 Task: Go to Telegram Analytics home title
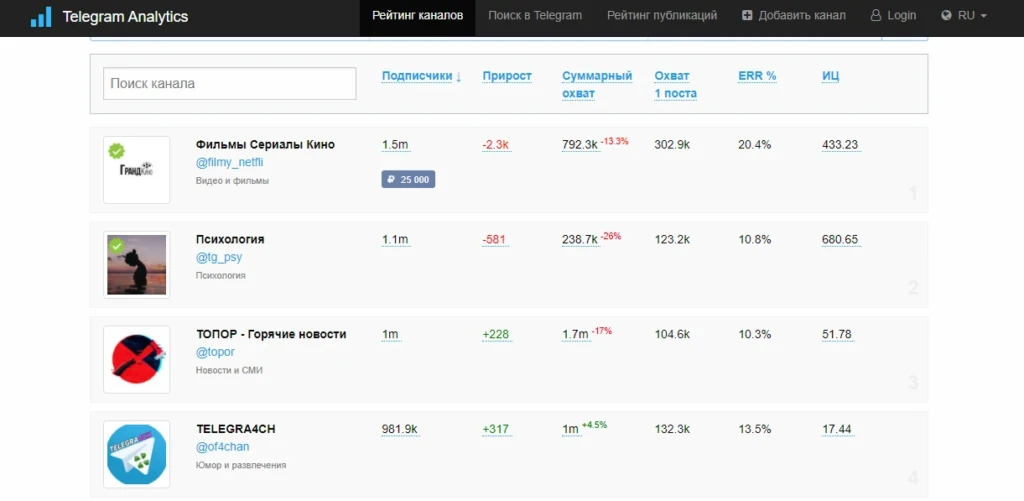(125, 17)
